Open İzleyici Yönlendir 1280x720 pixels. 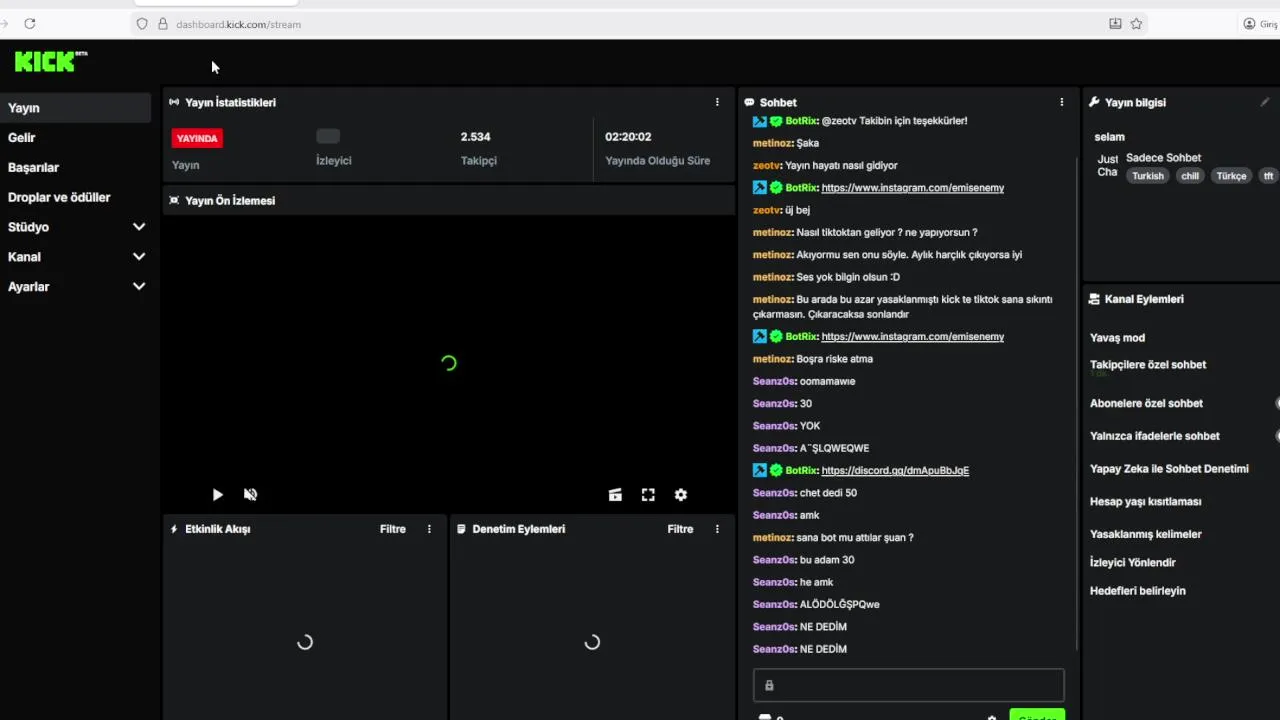[x=1133, y=563]
